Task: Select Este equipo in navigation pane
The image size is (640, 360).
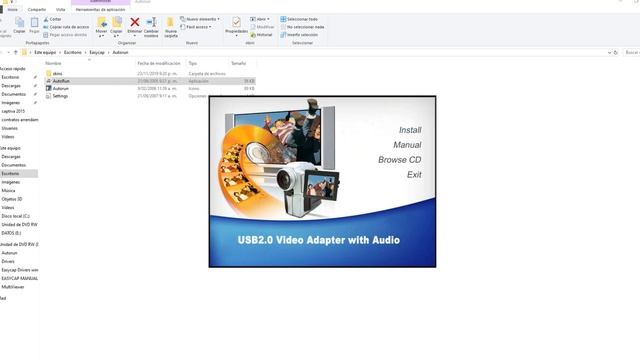Action: point(10,148)
